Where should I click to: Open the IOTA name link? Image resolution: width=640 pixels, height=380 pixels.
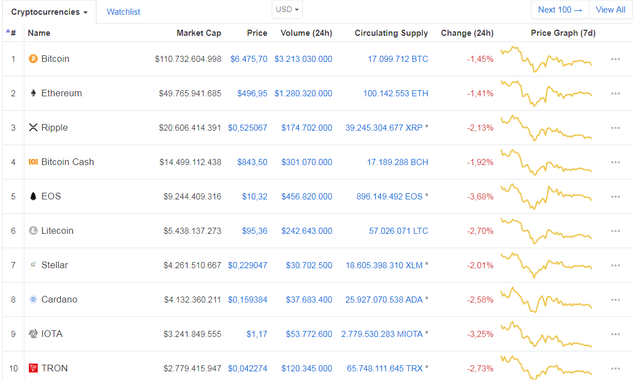(52, 334)
